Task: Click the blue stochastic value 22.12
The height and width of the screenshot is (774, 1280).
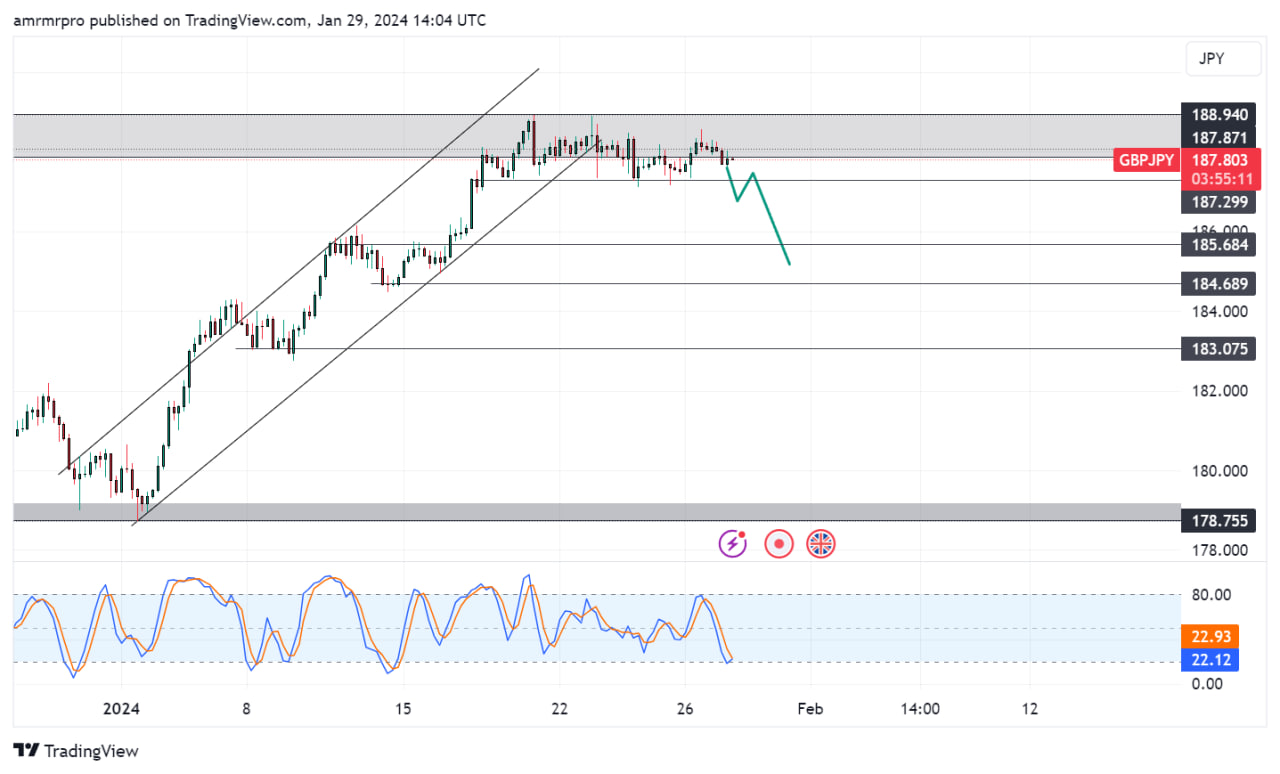Action: coord(1210,660)
